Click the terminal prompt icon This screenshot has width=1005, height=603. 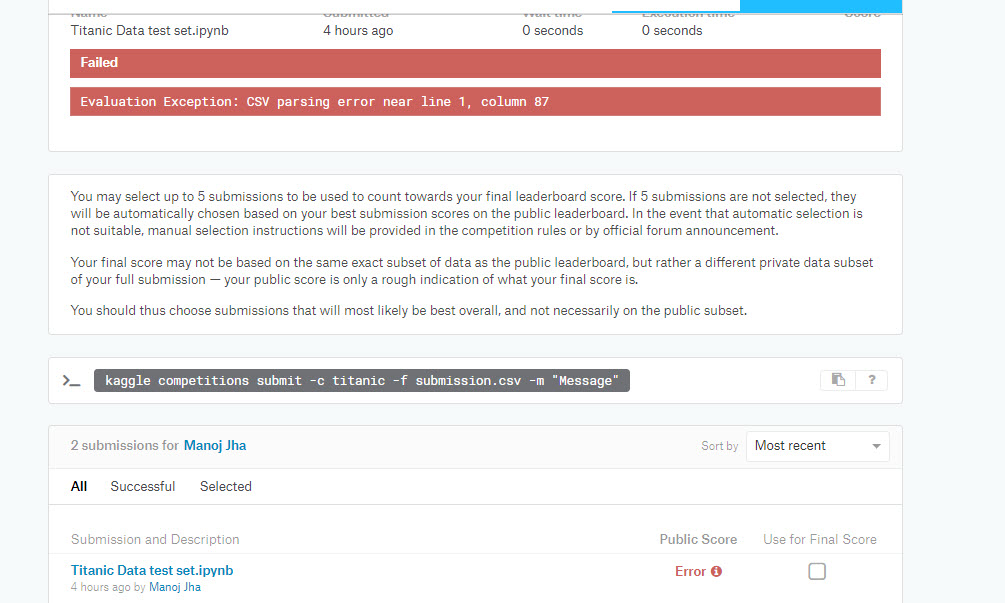[71, 381]
